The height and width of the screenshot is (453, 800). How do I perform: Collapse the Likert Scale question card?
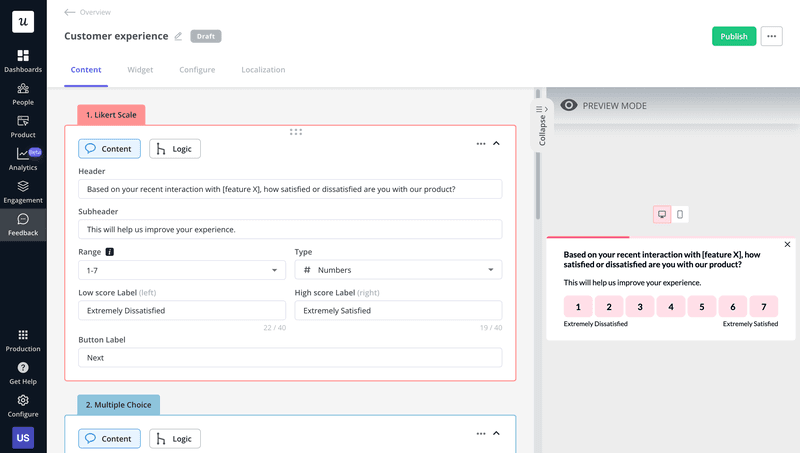point(497,144)
